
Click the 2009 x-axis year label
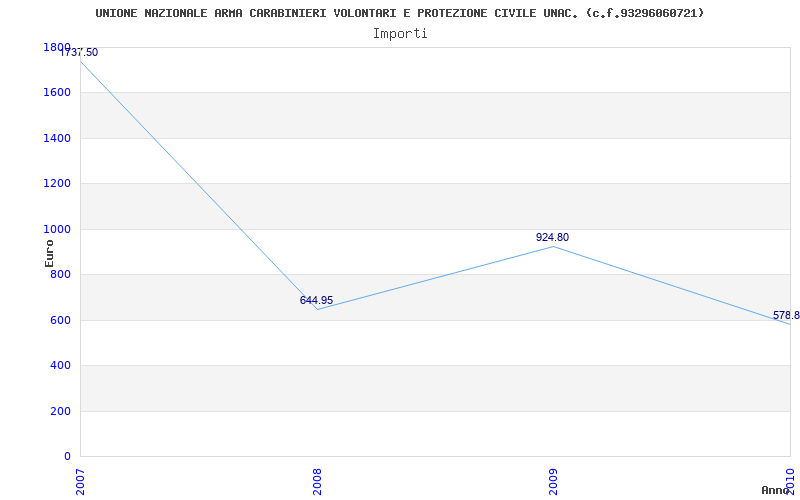click(553, 480)
